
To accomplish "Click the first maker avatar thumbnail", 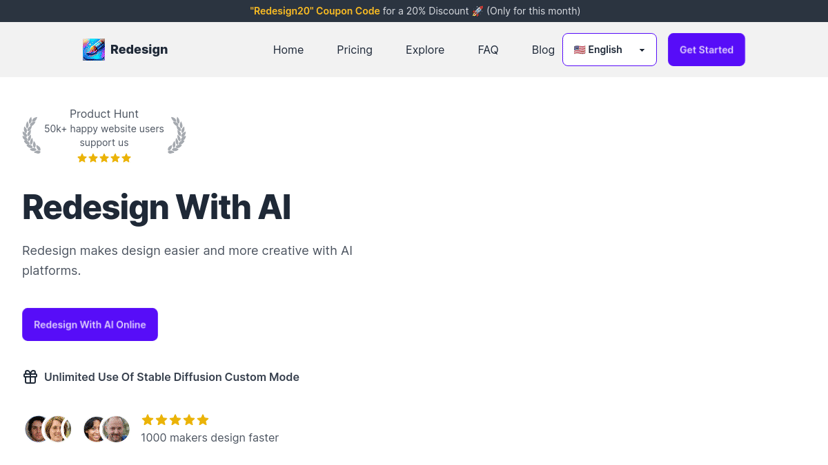I will pos(36,429).
